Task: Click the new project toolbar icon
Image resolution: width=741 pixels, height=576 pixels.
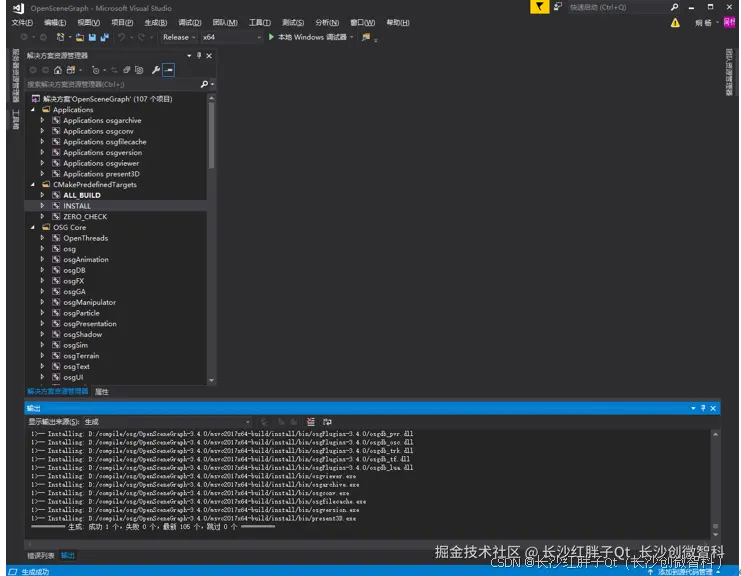Action: (60, 37)
